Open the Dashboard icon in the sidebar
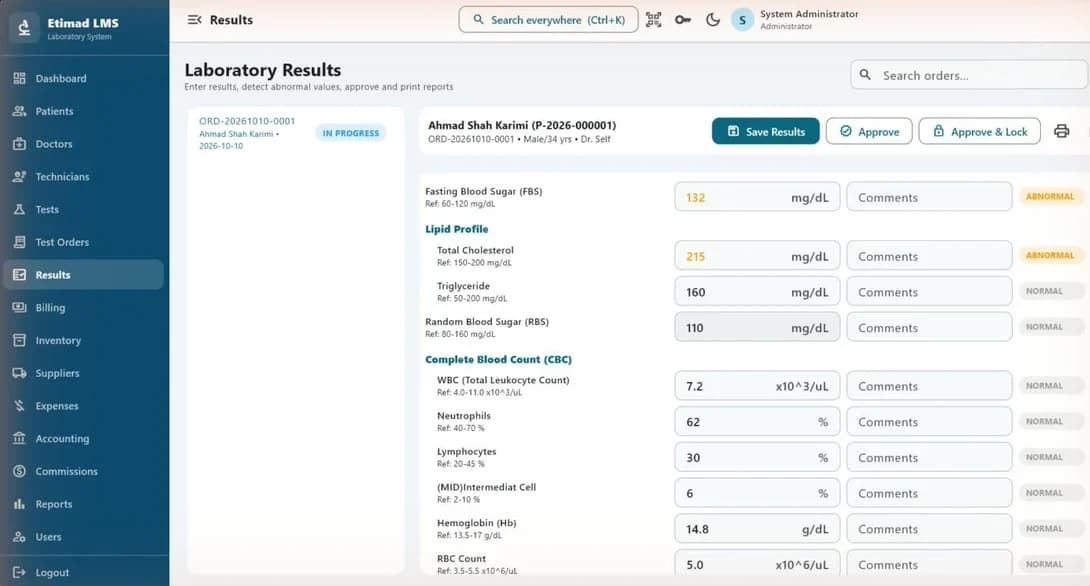Screen dimensions: 1090x586 pos(19,79)
